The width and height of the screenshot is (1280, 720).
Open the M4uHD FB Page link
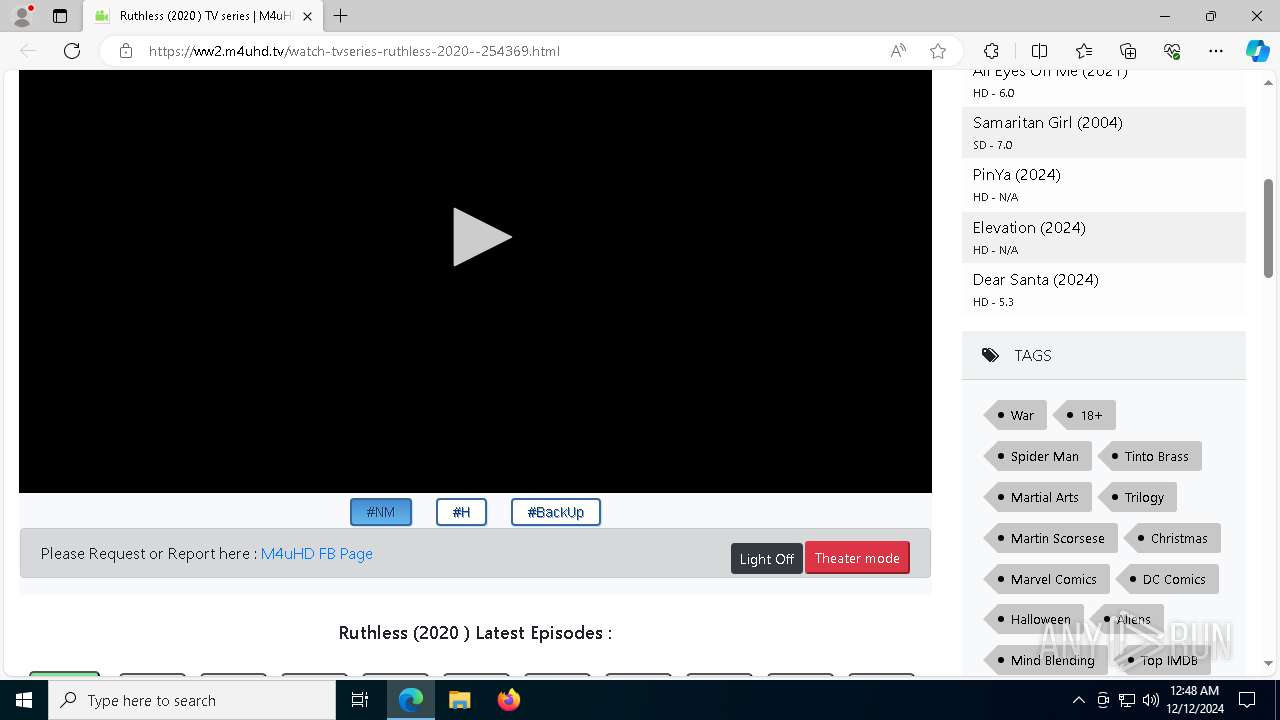click(317, 553)
